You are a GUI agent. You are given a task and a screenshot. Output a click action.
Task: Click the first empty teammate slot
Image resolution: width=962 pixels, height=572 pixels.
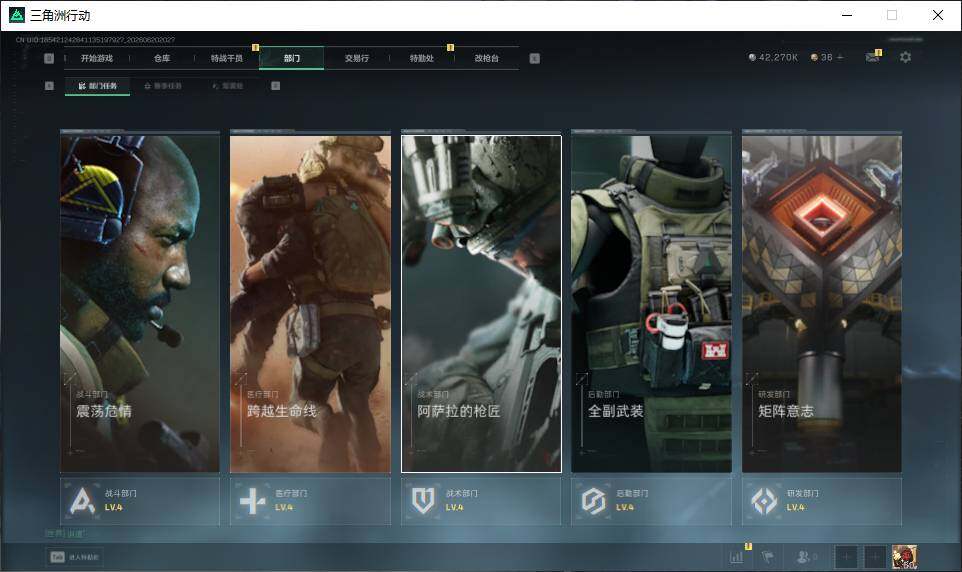[846, 557]
